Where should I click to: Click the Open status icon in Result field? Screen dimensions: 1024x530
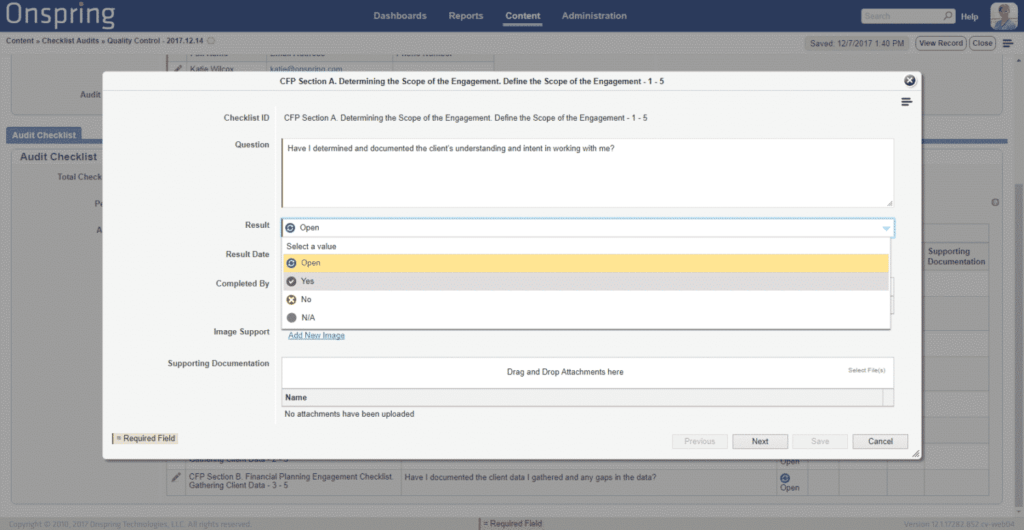pyautogui.click(x=291, y=228)
